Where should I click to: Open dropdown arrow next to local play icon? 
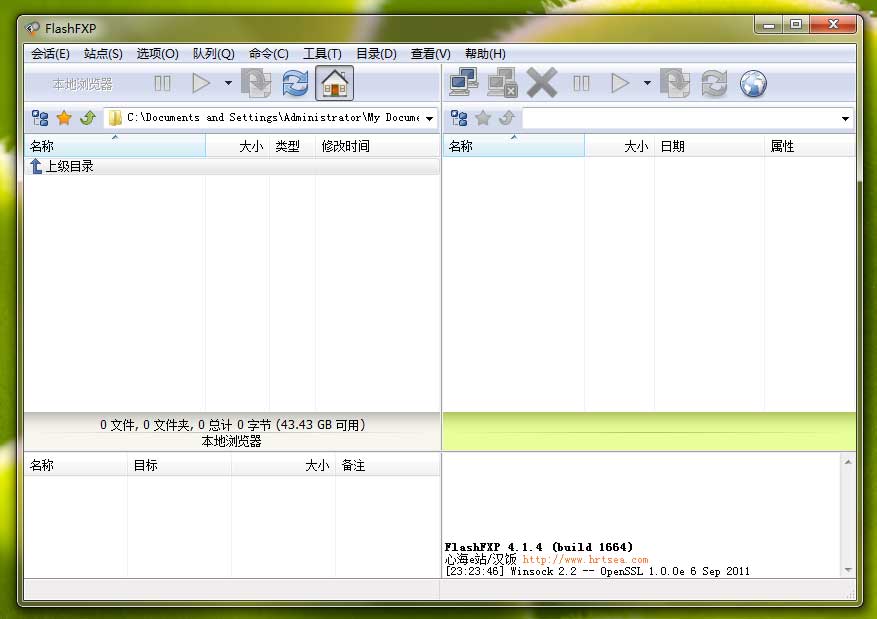pos(228,83)
